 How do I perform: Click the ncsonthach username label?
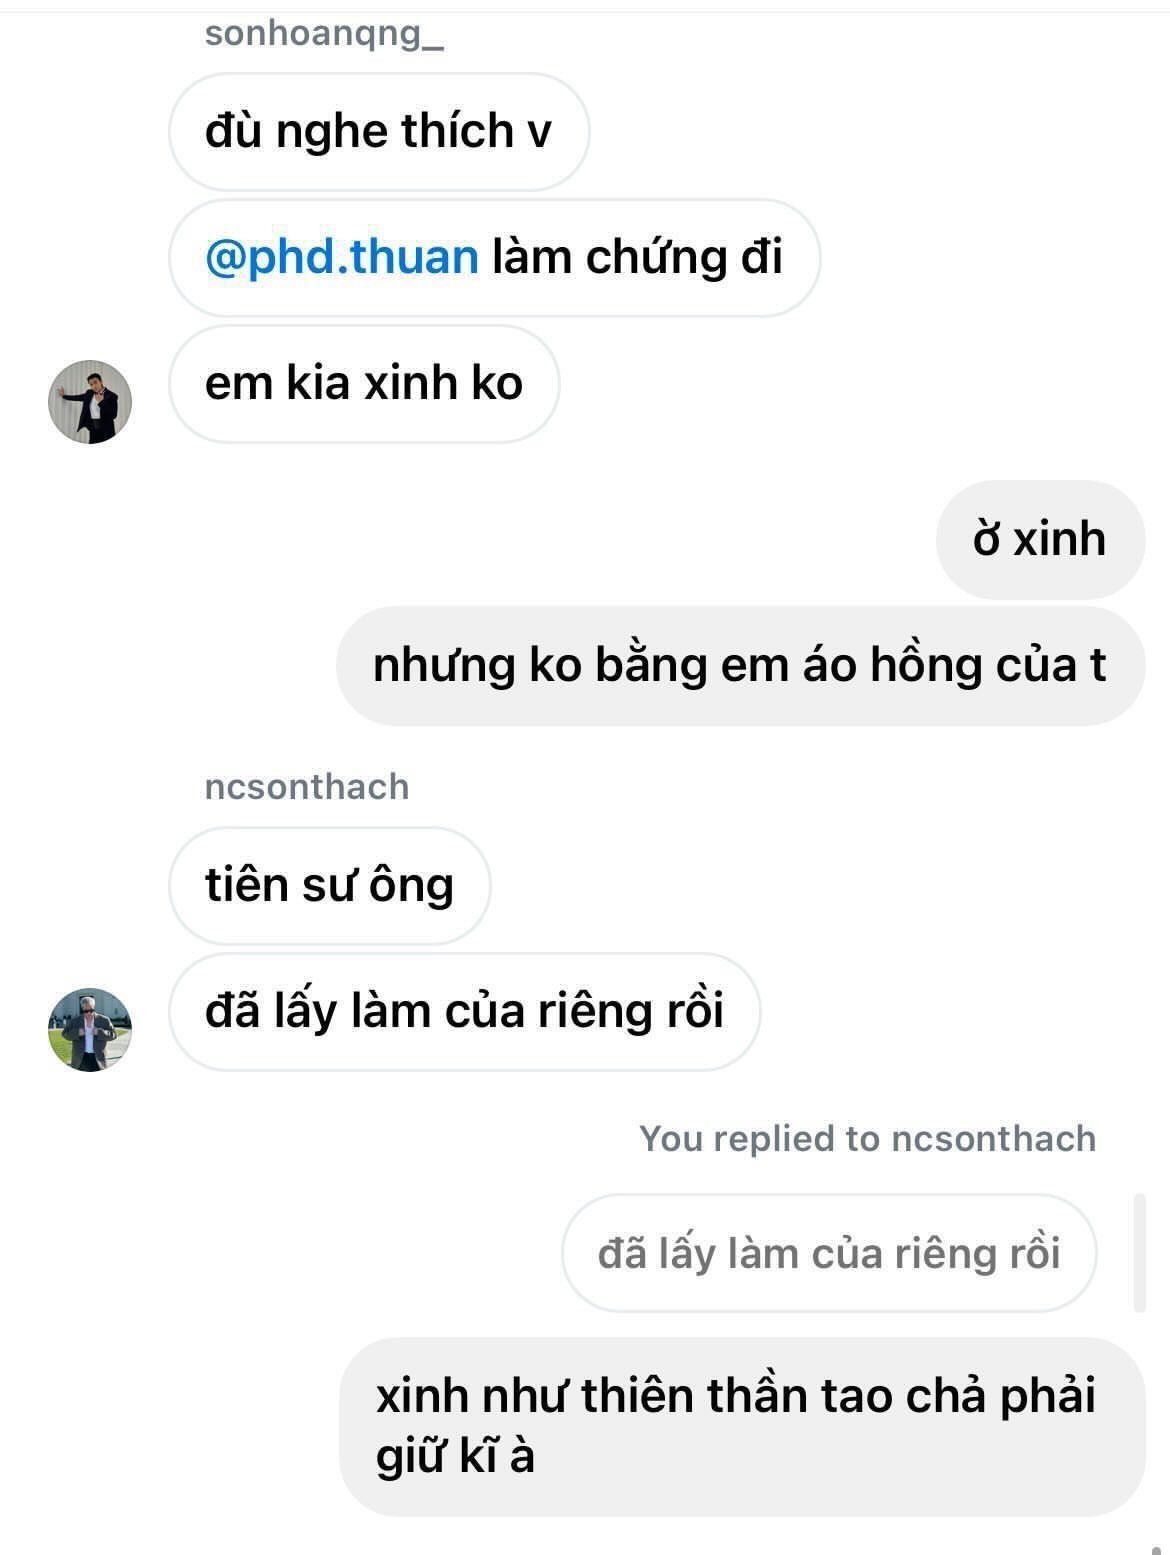click(x=307, y=787)
